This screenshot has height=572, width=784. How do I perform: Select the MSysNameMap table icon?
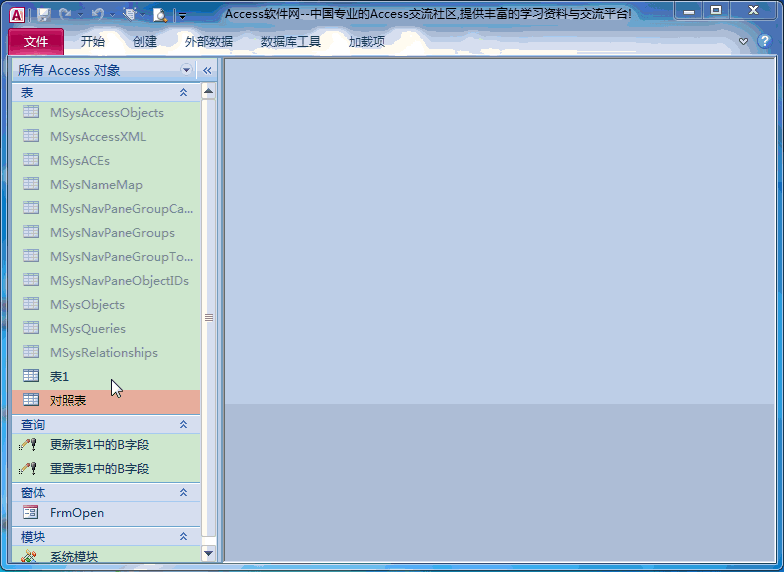click(x=31, y=184)
